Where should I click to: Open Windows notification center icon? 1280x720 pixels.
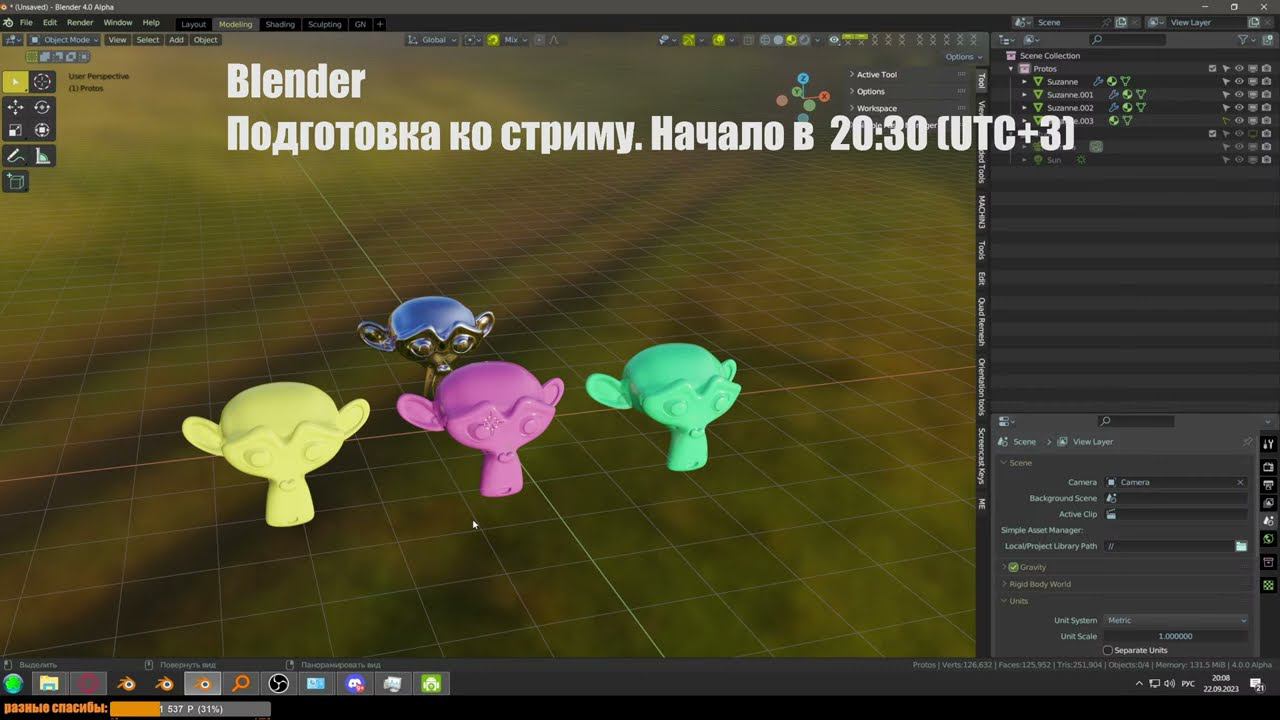(1258, 685)
